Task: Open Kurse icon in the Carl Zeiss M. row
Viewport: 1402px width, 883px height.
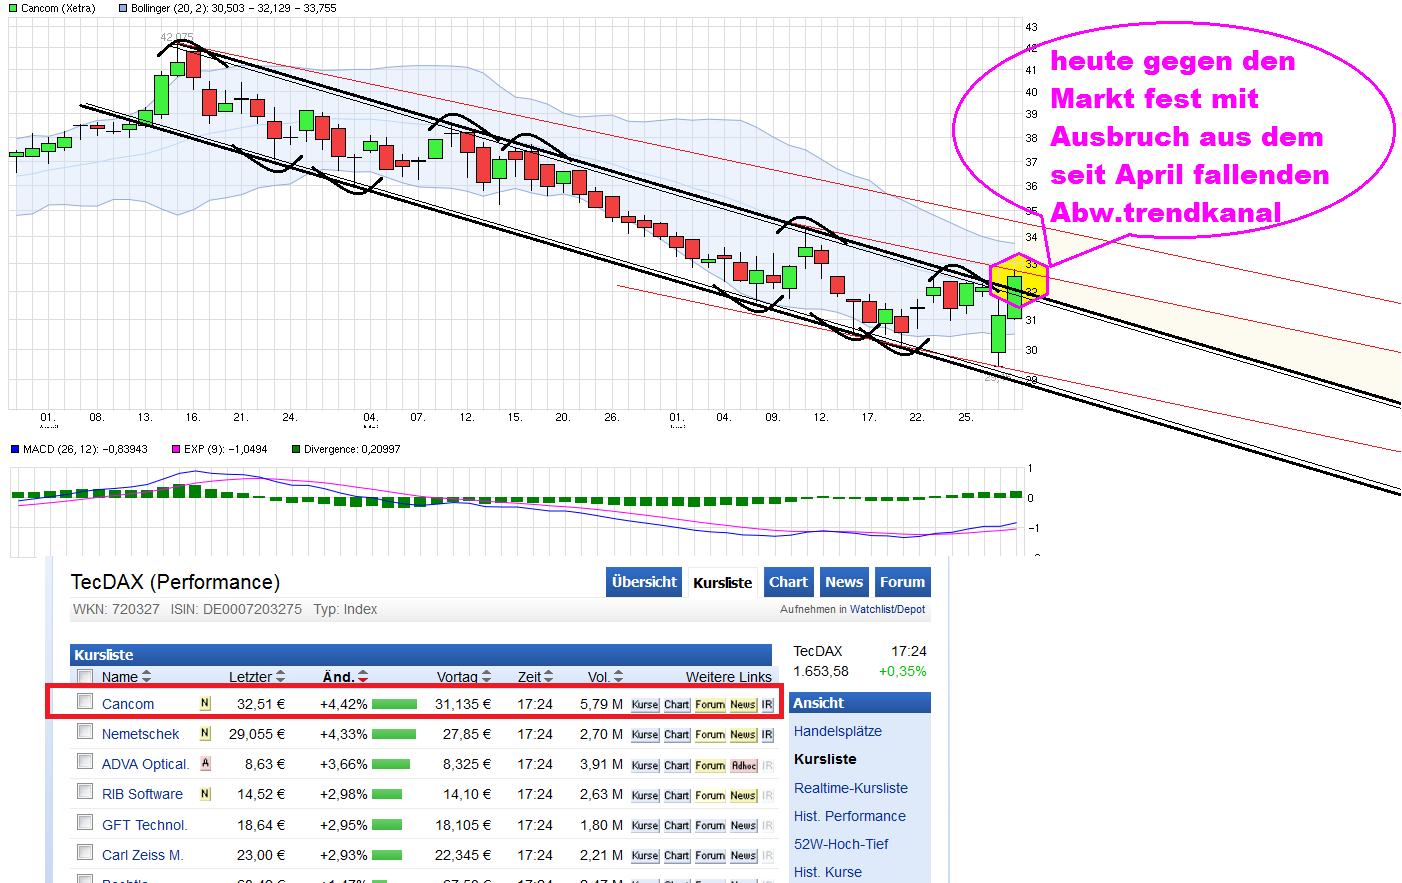Action: click(645, 856)
